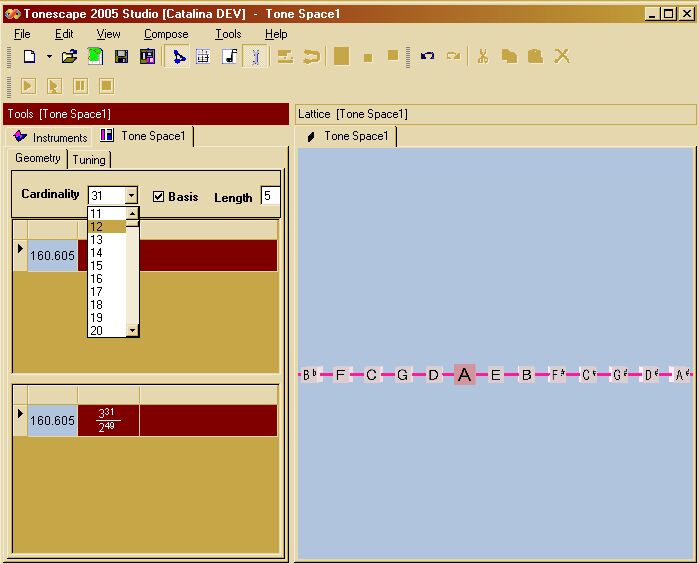
Task: Click the 160.605 cell in the lower grid
Action: point(53,420)
